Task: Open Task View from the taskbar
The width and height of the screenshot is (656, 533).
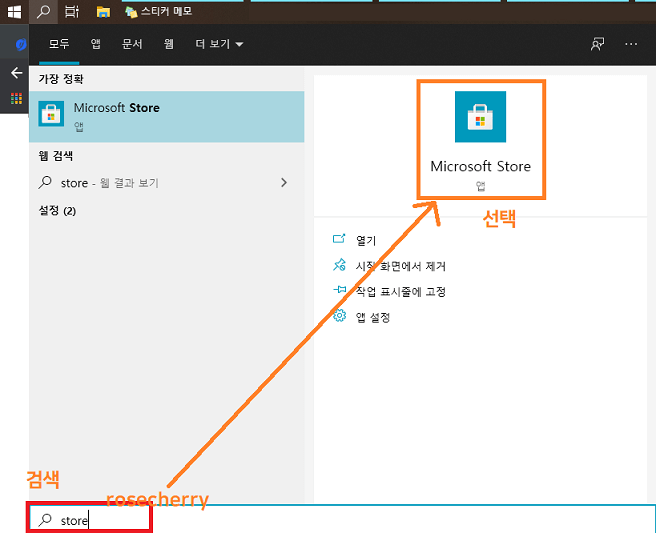Action: pos(72,12)
